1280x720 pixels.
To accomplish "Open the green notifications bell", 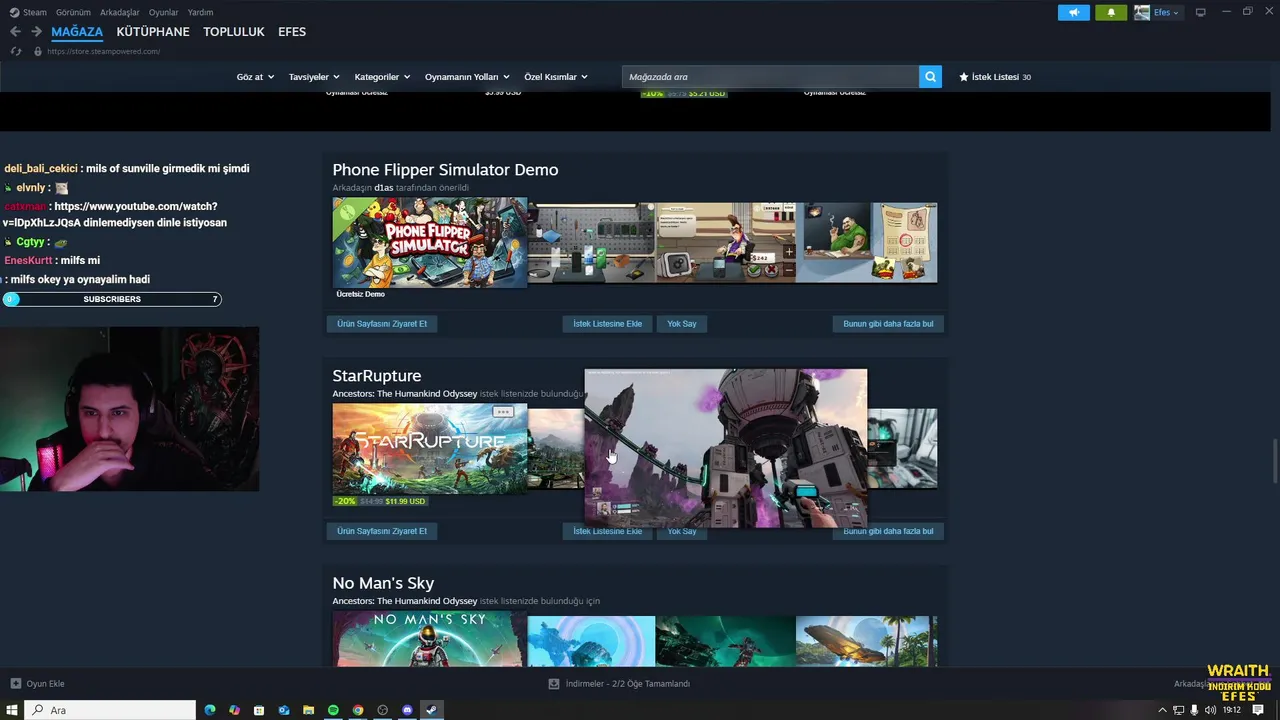I will tap(1111, 12).
